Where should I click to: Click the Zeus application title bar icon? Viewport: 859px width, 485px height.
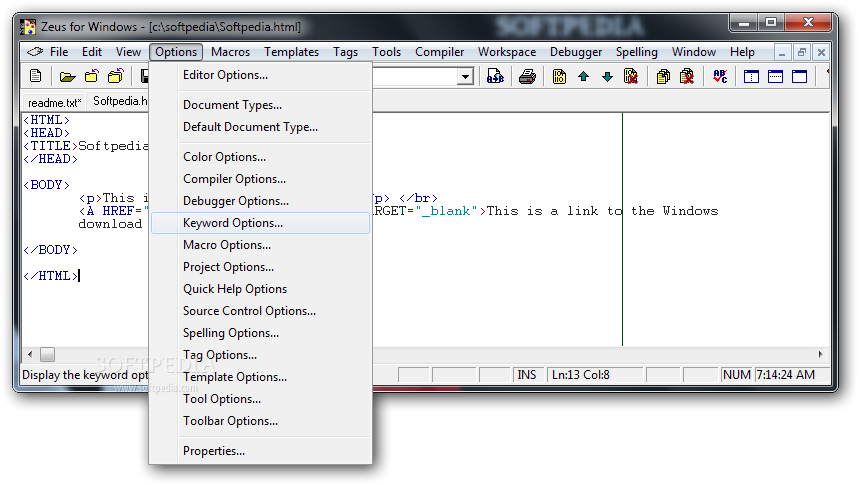pos(28,26)
